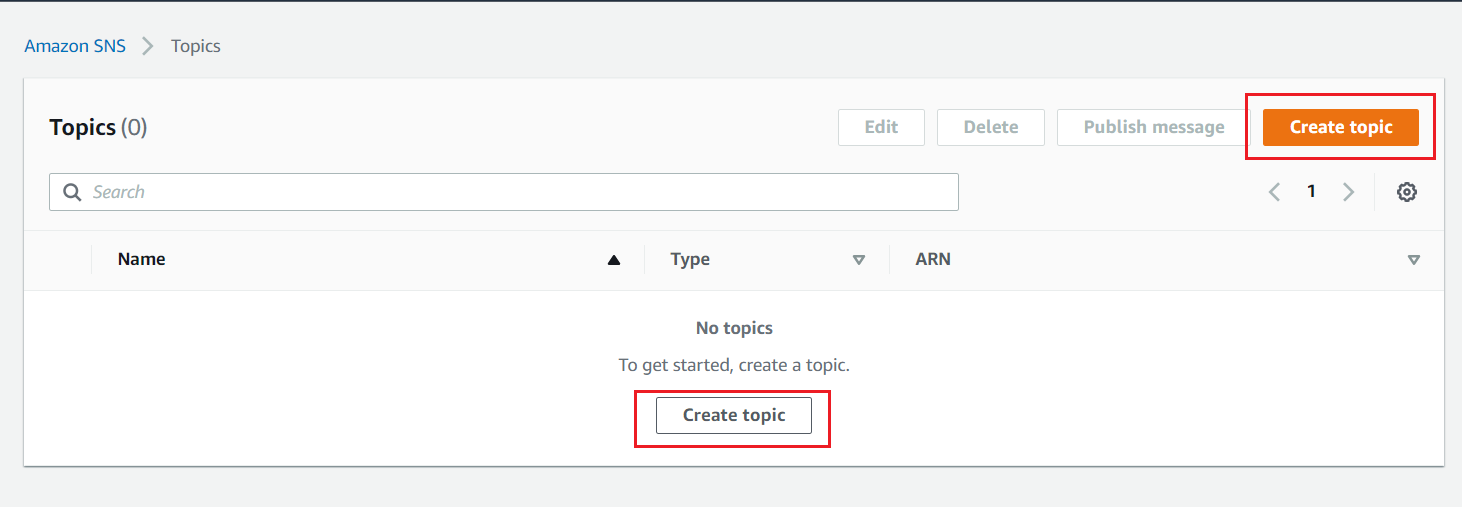Click the sort triangle beside Type column

pyautogui.click(x=858, y=260)
